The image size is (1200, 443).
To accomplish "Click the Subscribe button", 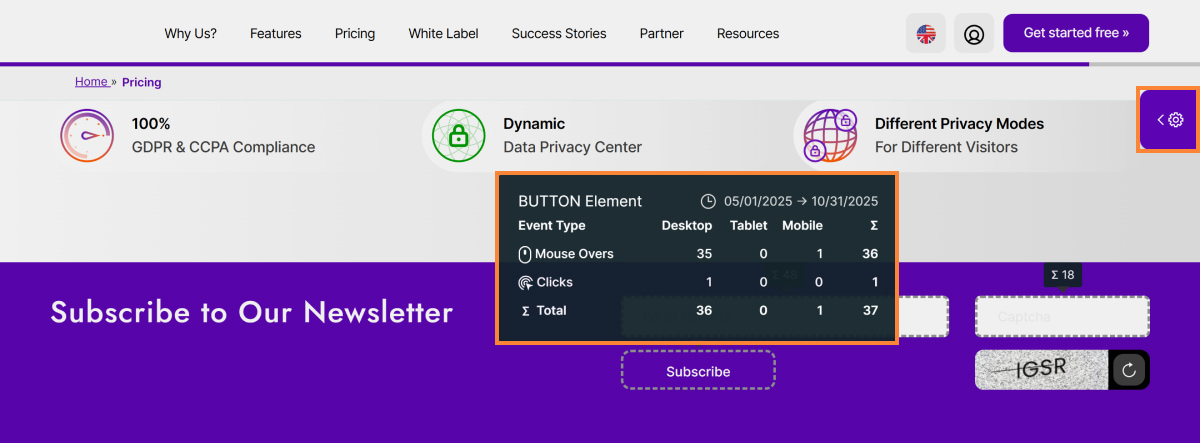I will 698,370.
